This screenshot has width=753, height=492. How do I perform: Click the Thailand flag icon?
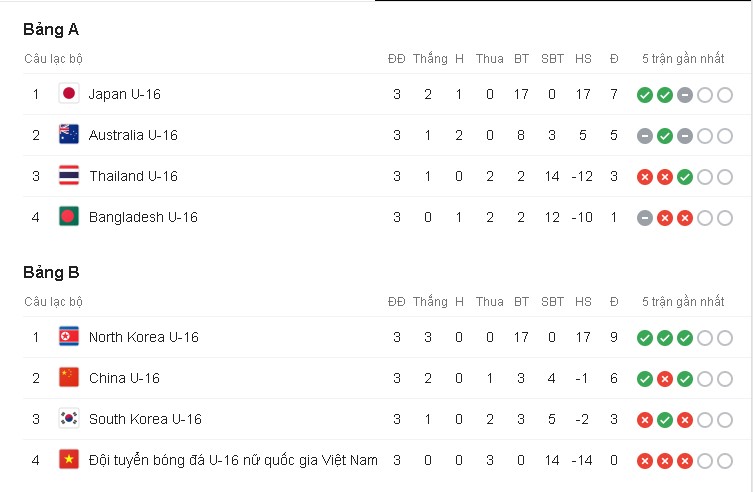(69, 176)
